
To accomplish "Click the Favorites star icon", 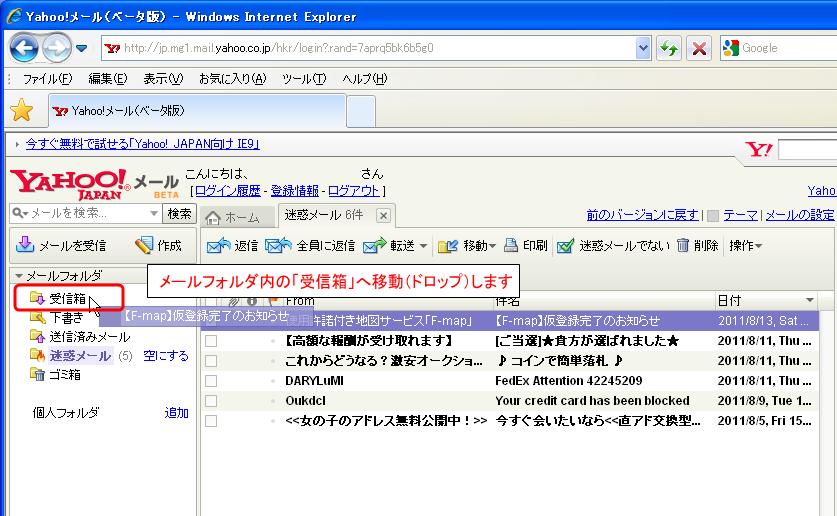I will coord(22,110).
